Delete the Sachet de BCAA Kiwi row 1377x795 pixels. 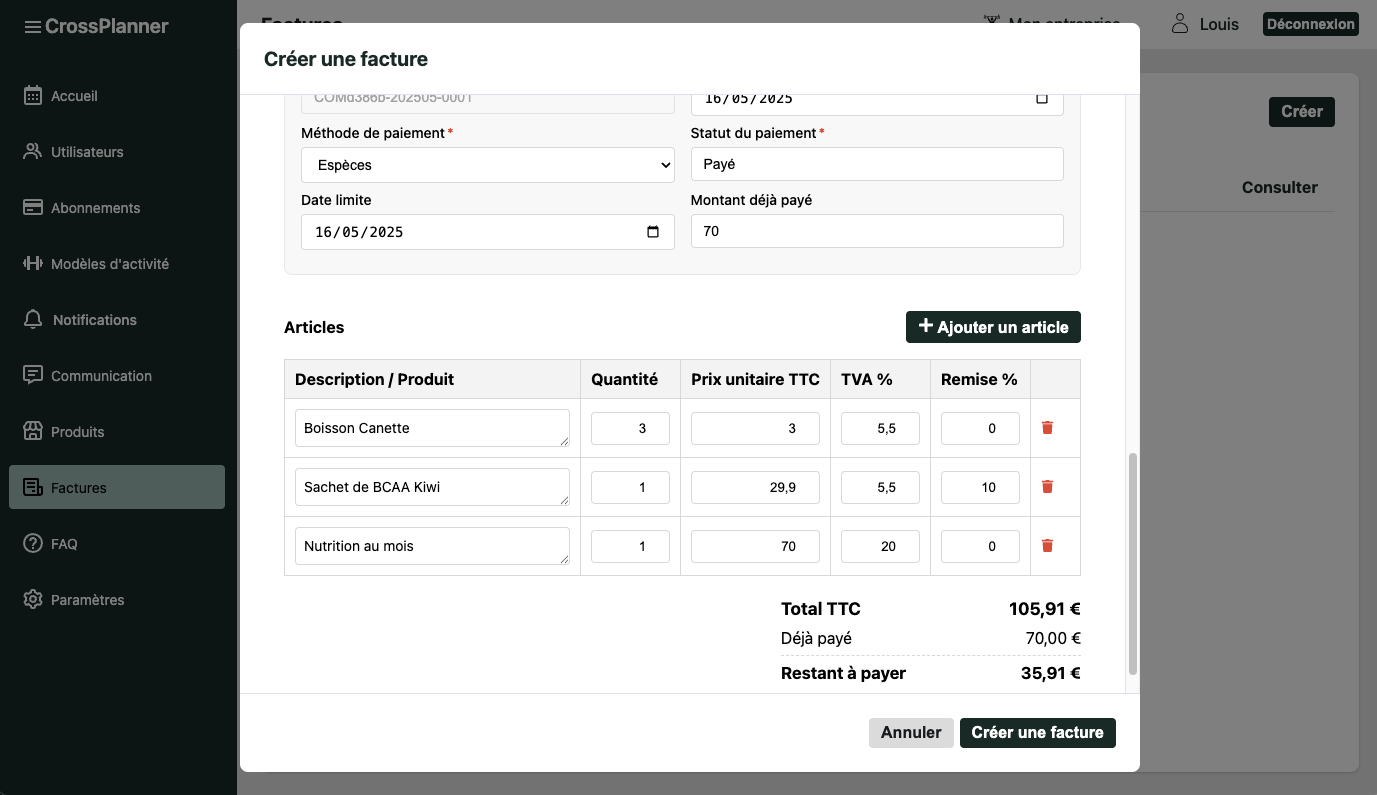(x=1048, y=487)
